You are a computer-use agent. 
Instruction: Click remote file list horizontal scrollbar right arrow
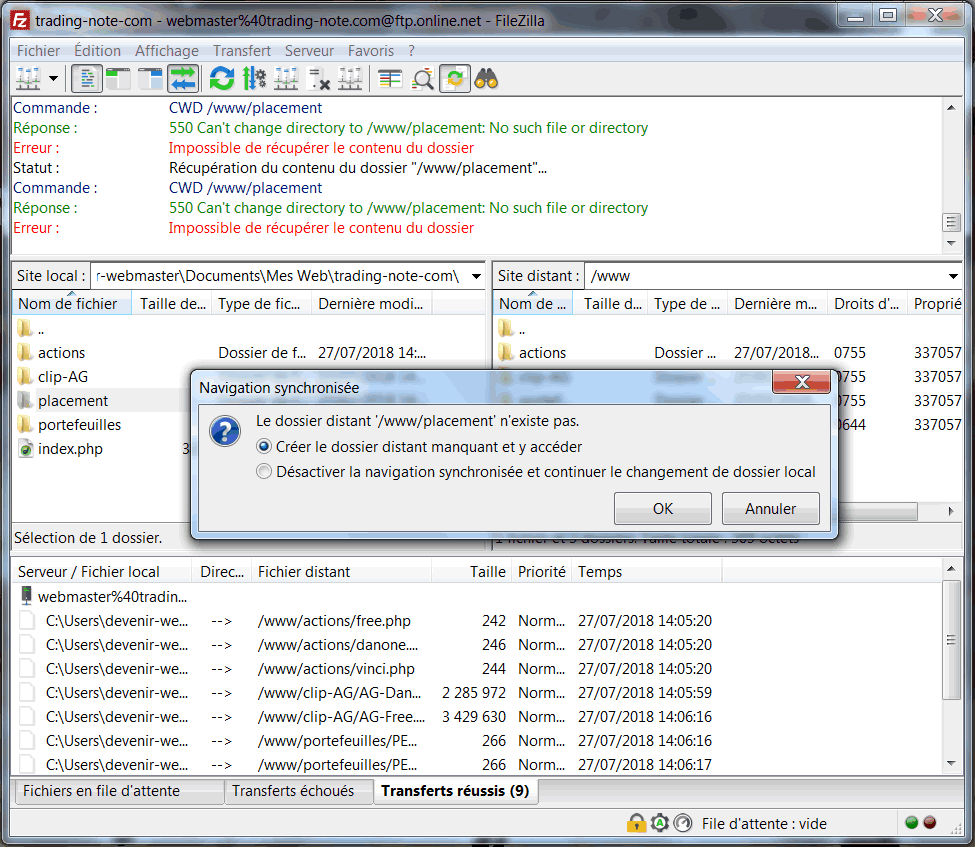[x=951, y=511]
